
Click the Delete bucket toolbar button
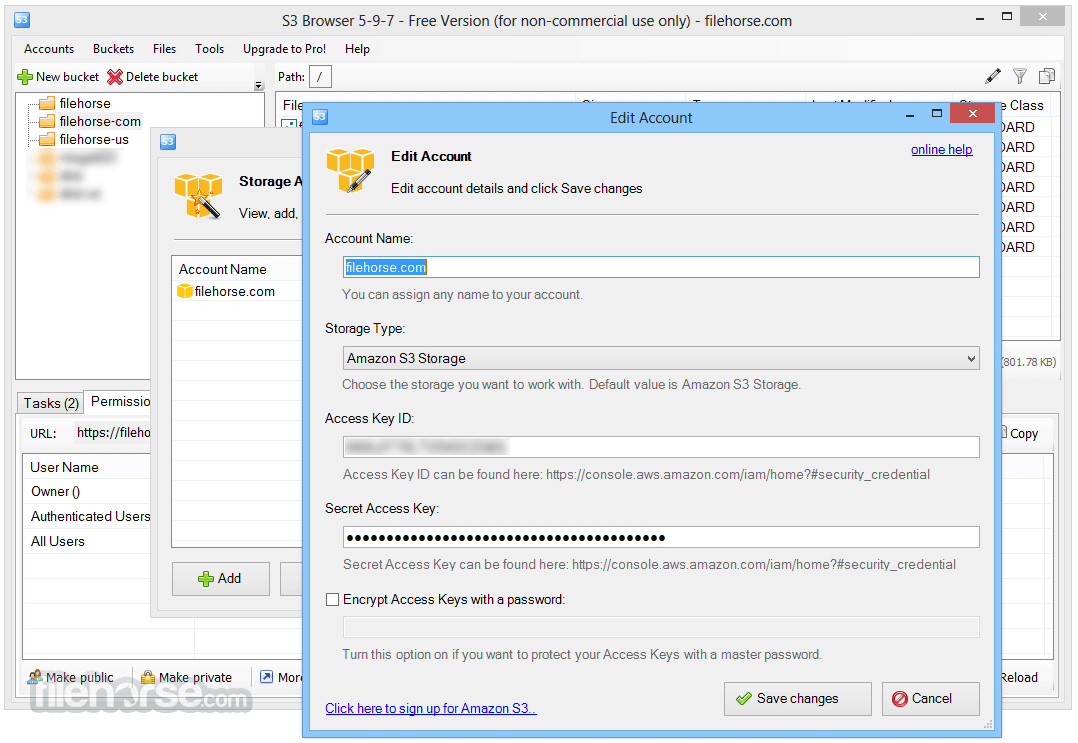click(153, 77)
